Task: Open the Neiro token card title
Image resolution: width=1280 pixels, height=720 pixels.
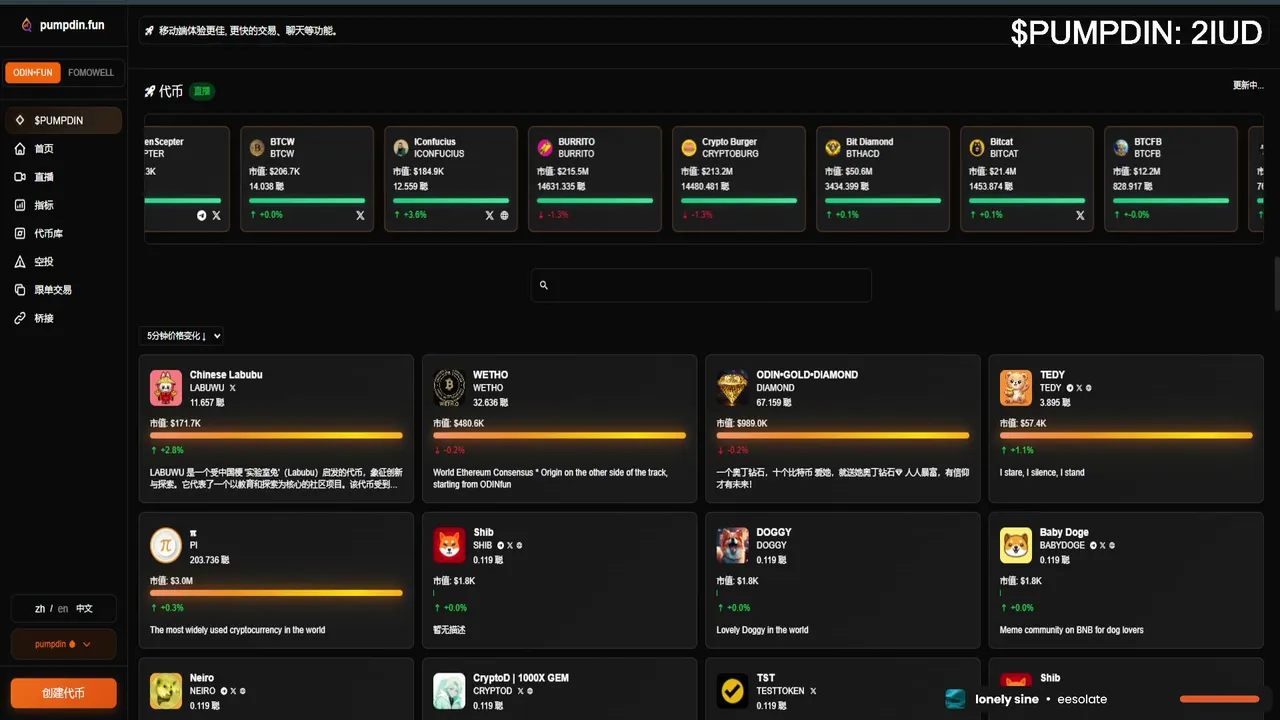Action: pyautogui.click(x=202, y=678)
